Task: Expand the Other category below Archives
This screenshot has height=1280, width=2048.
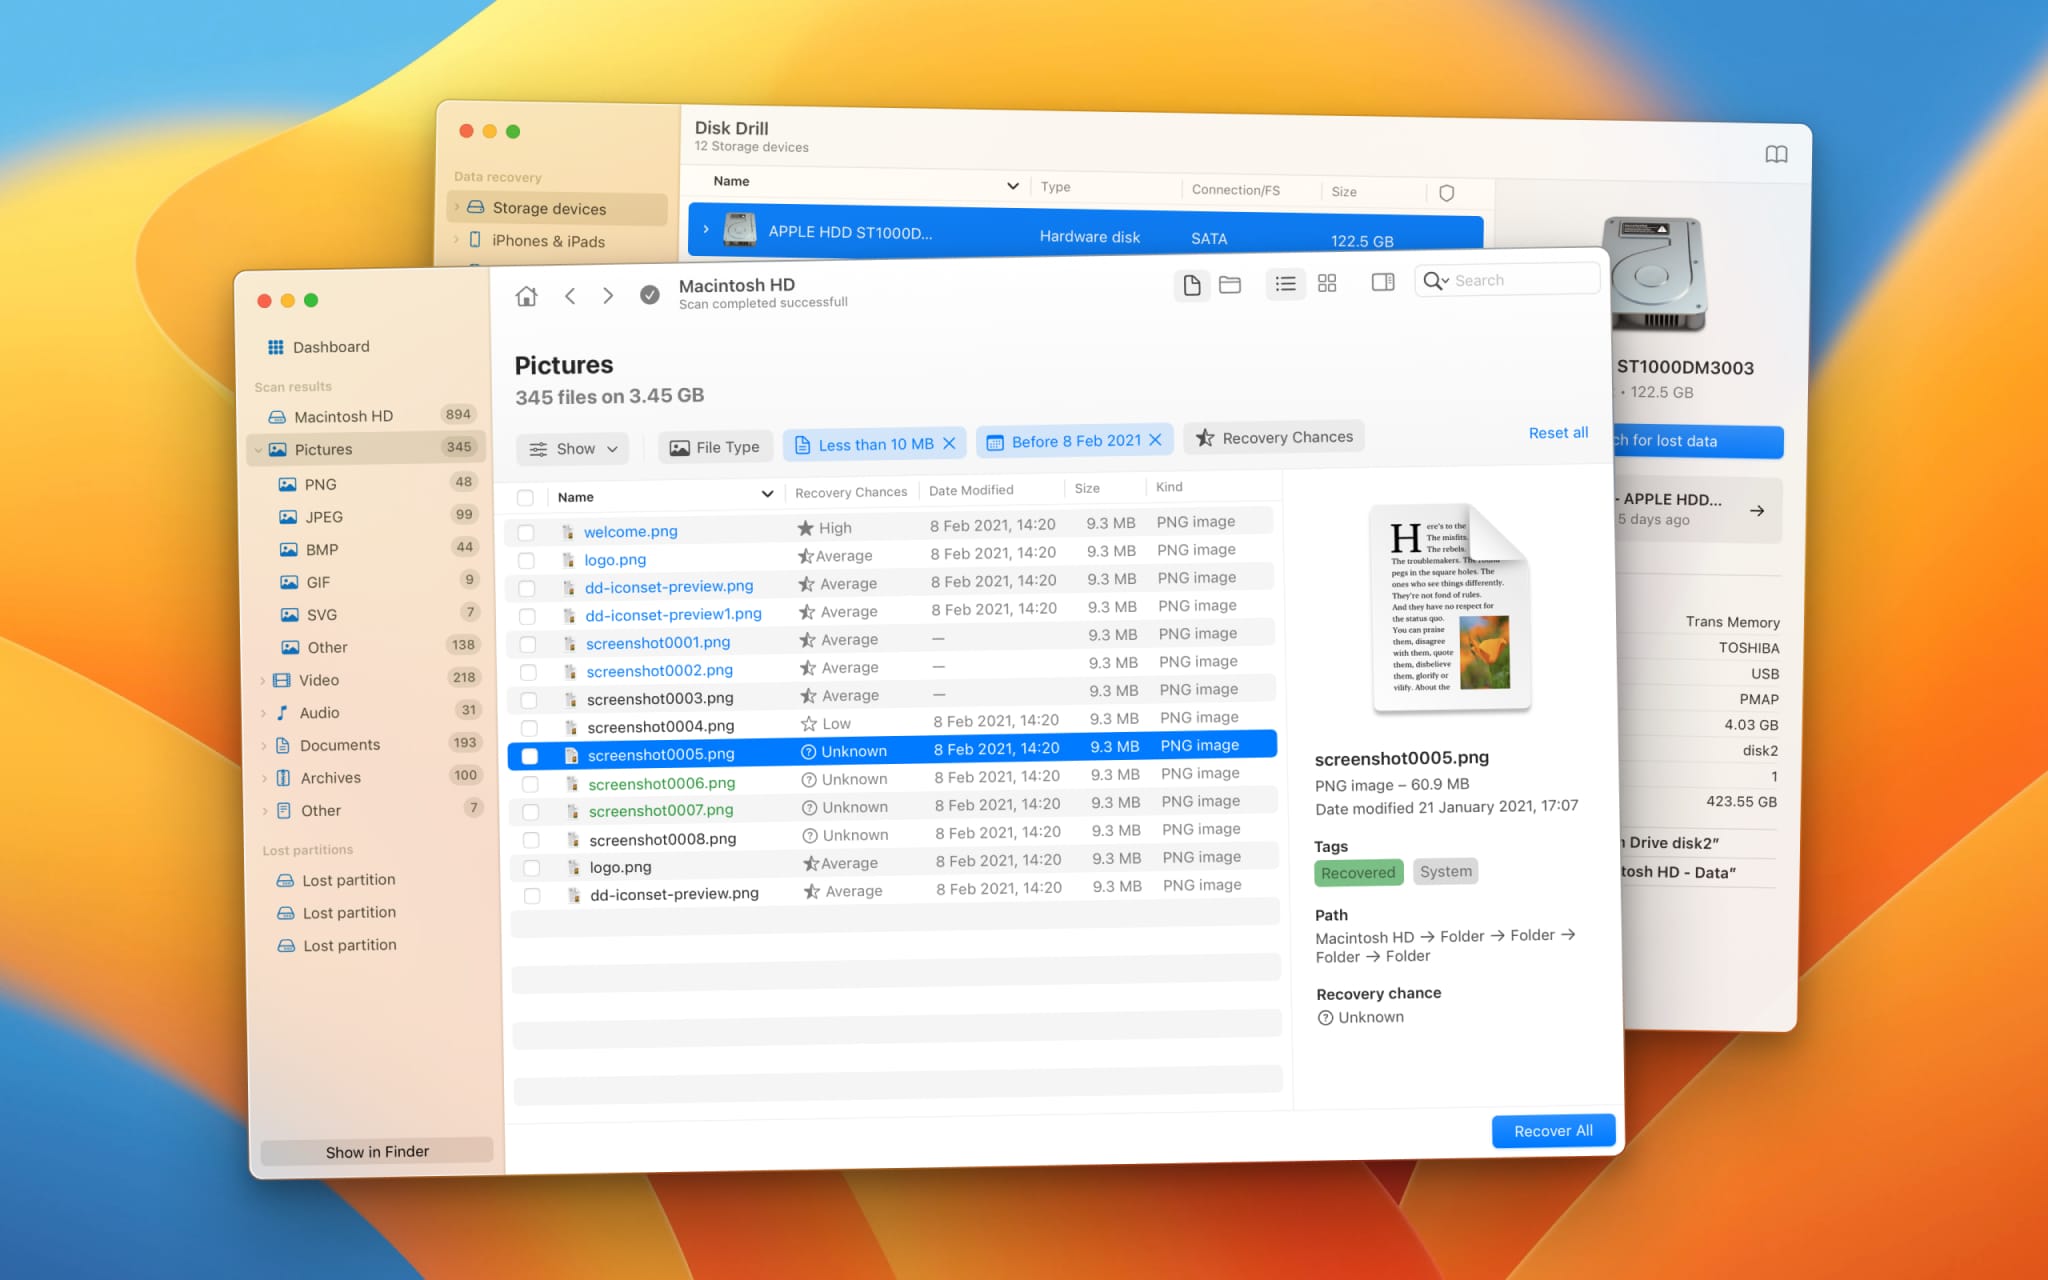Action: tap(265, 811)
